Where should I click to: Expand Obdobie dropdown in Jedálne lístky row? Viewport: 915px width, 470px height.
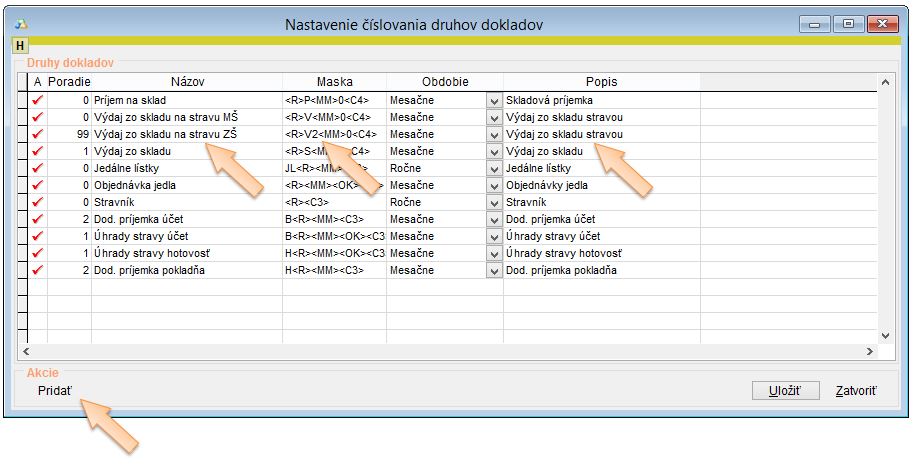[494, 169]
